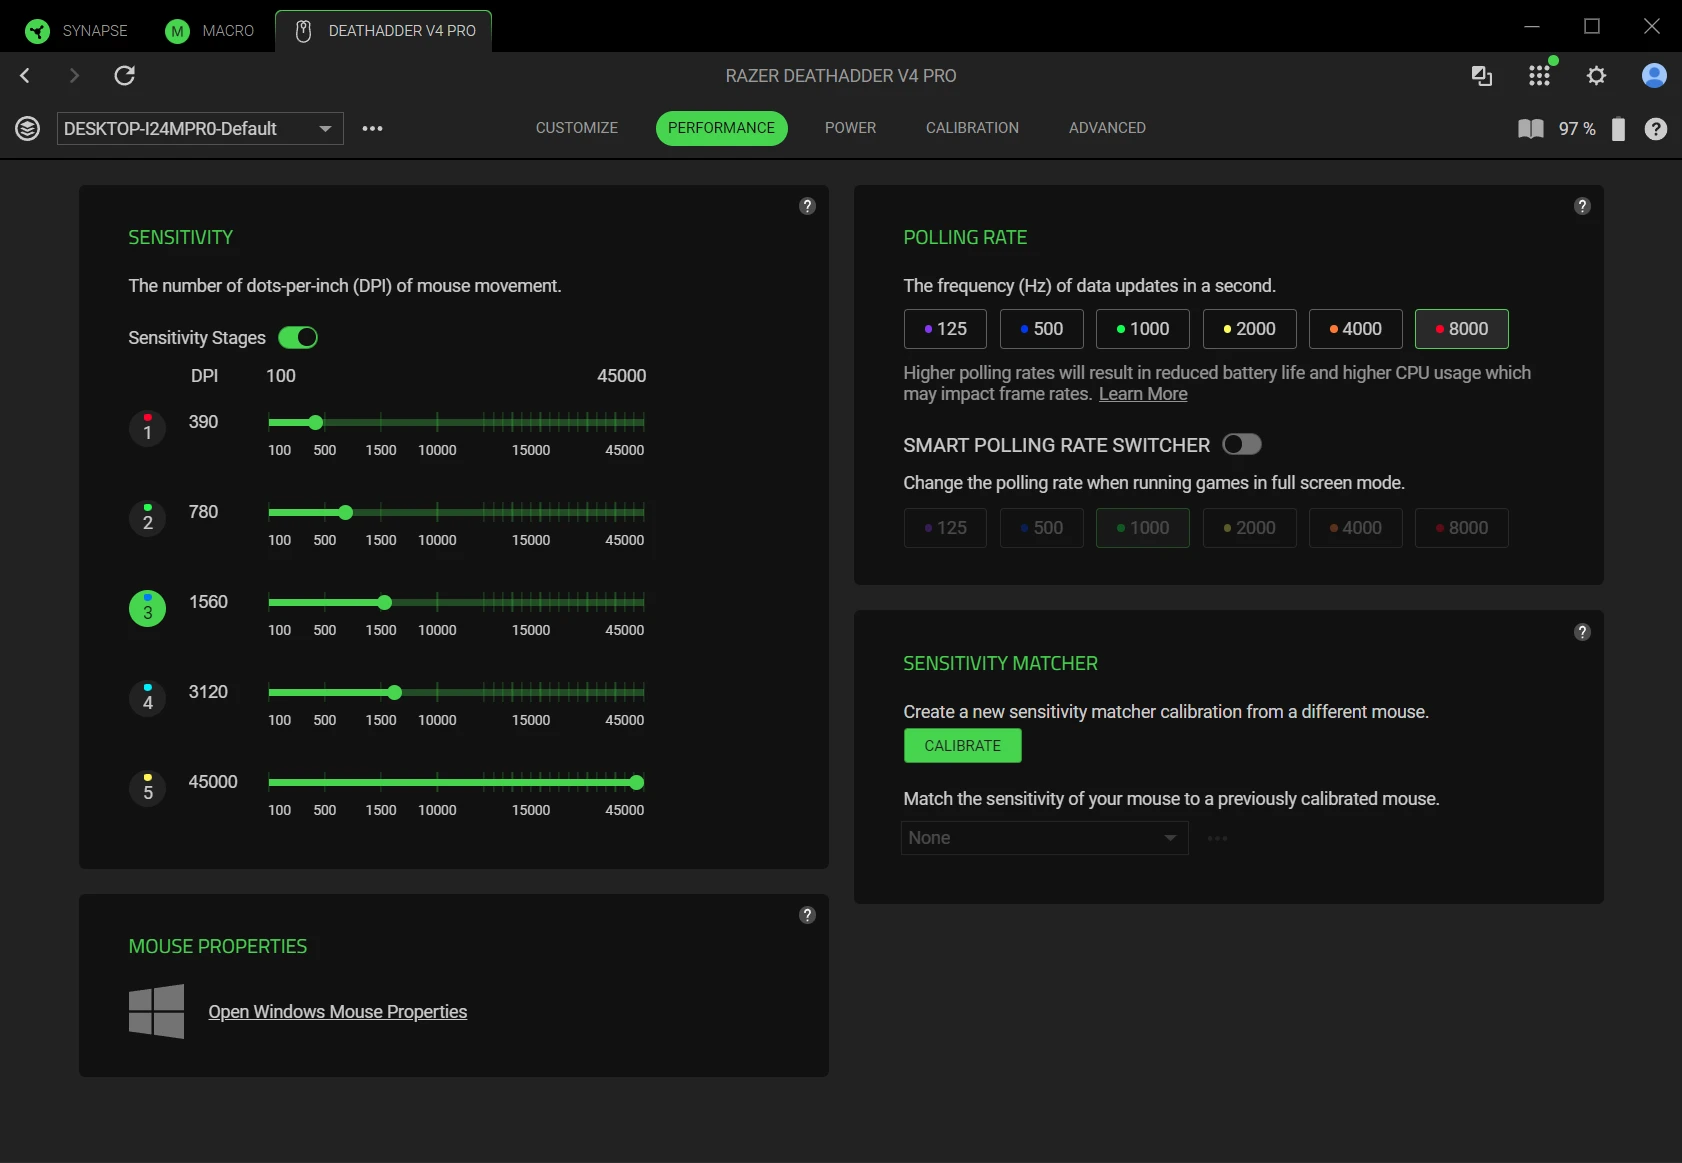Open the previously calibrated mouse None dropdown
1682x1163 pixels.
tap(1044, 838)
